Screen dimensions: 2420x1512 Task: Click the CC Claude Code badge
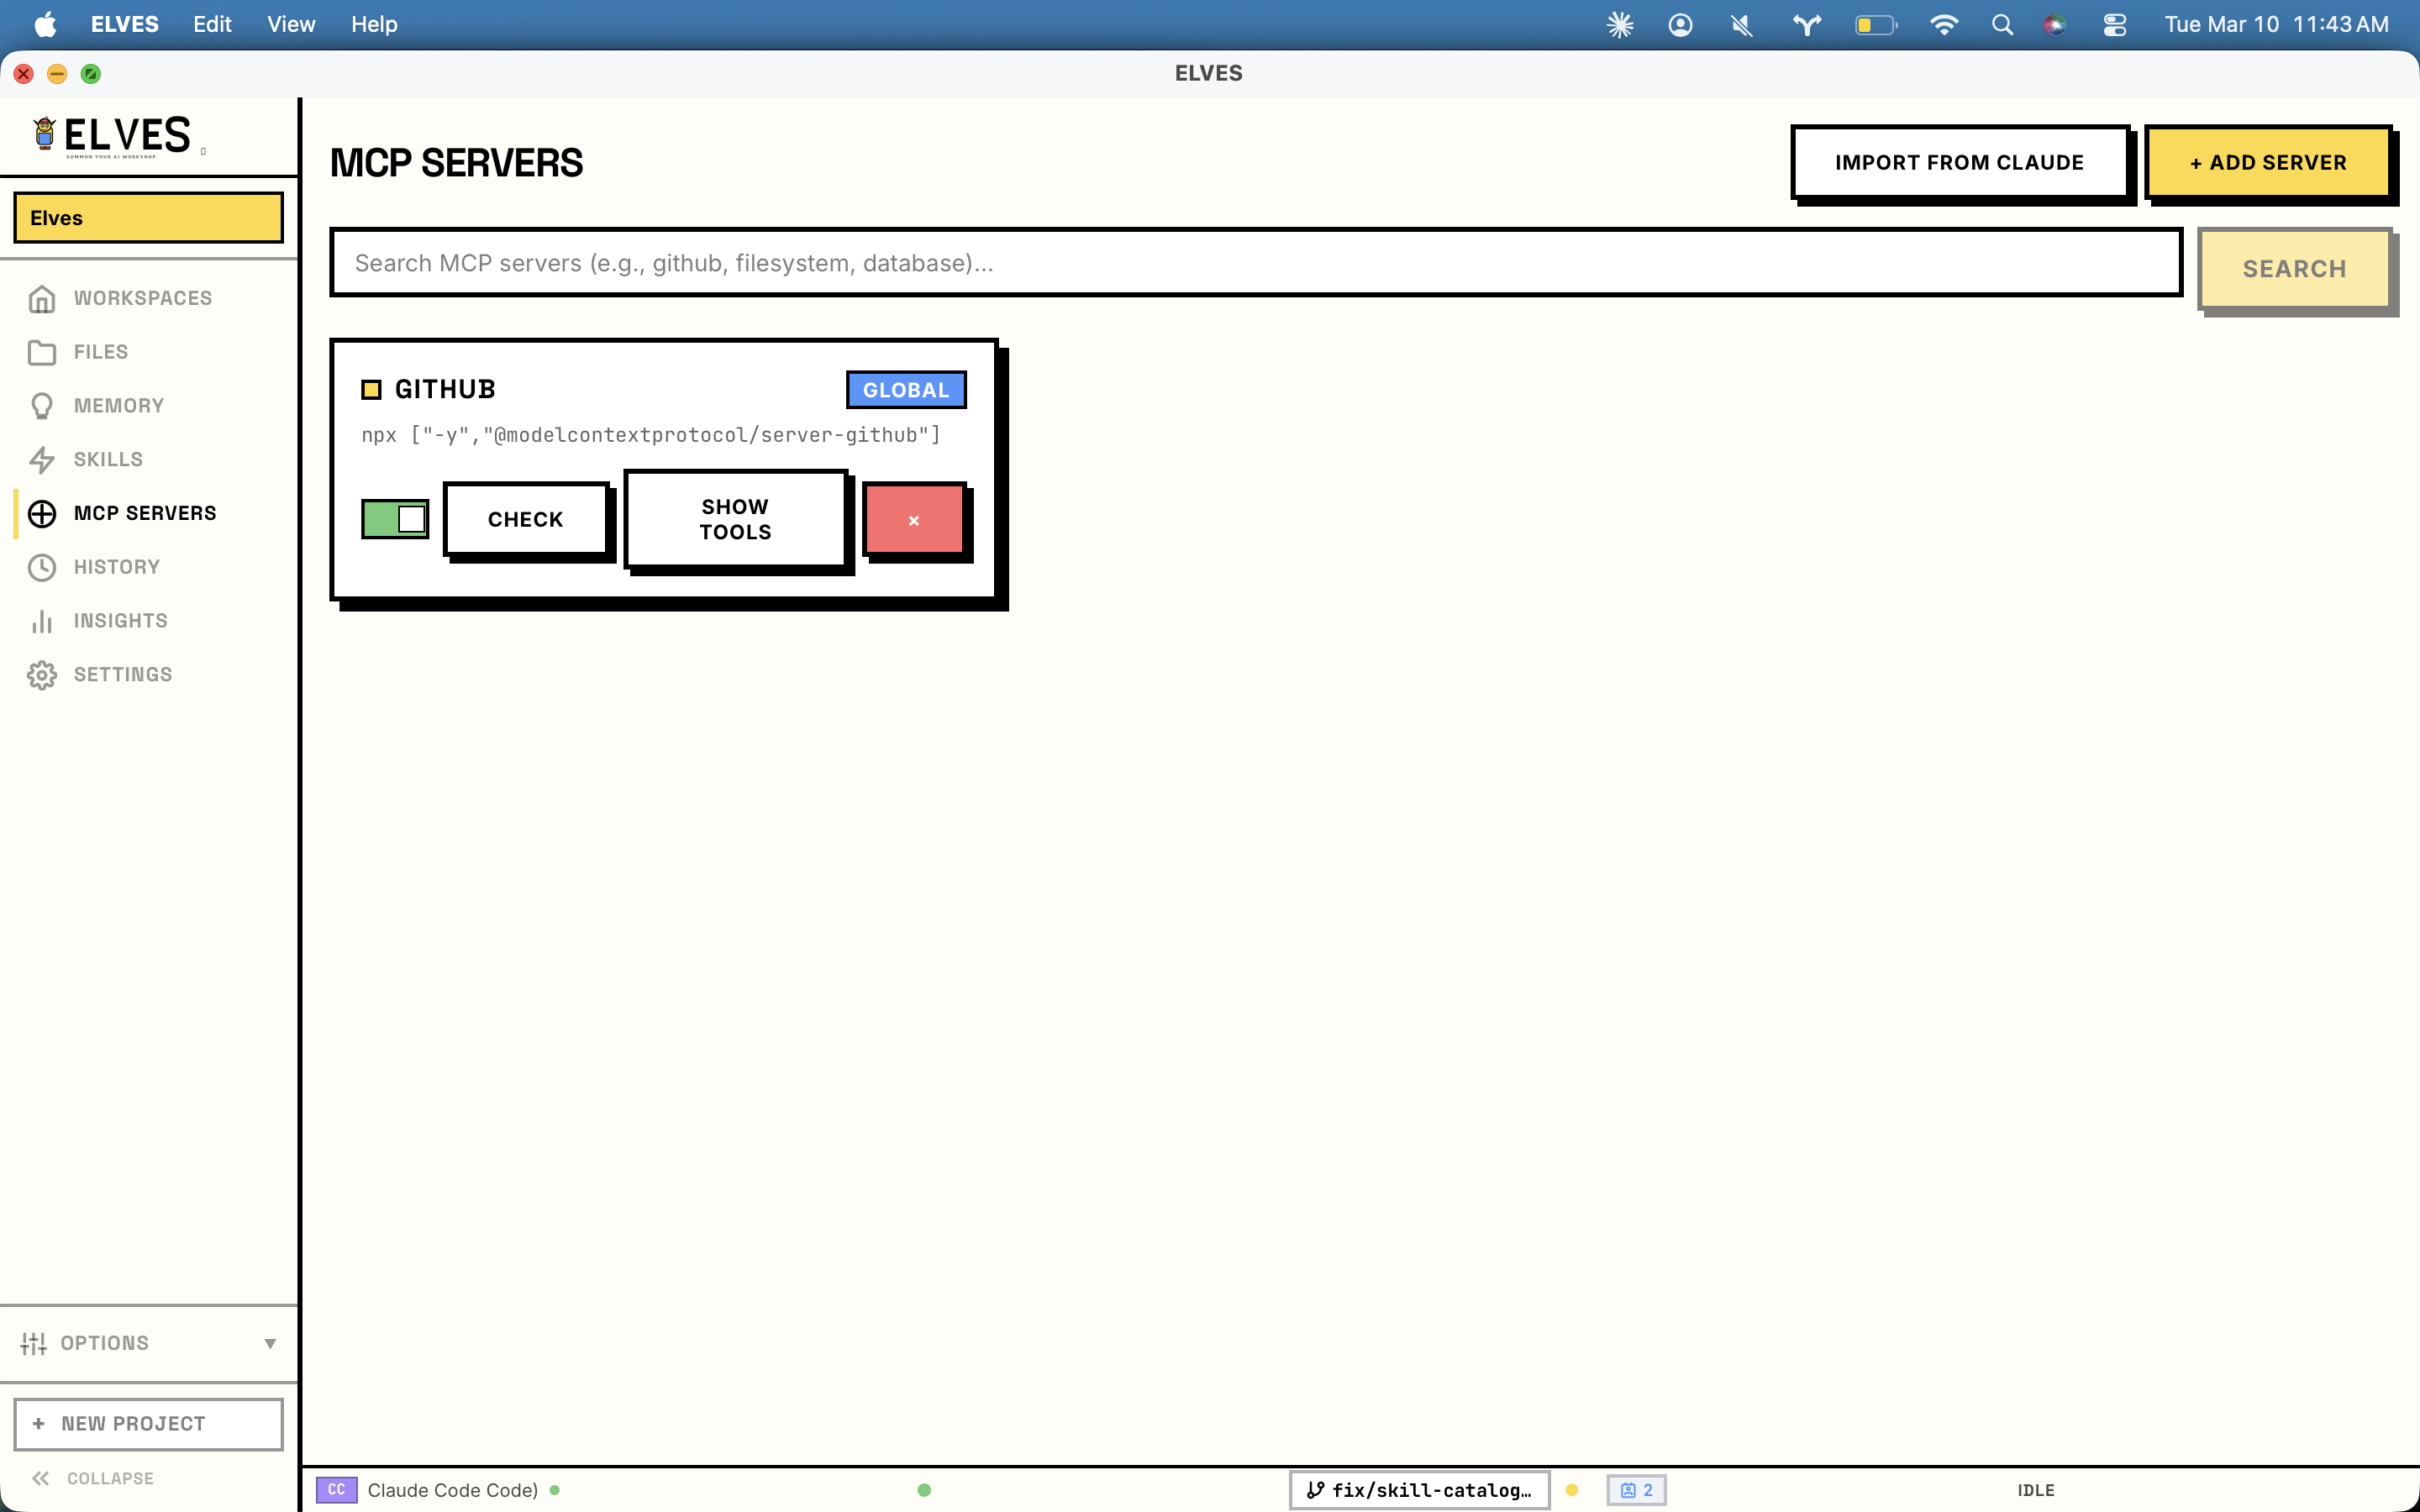[336, 1490]
